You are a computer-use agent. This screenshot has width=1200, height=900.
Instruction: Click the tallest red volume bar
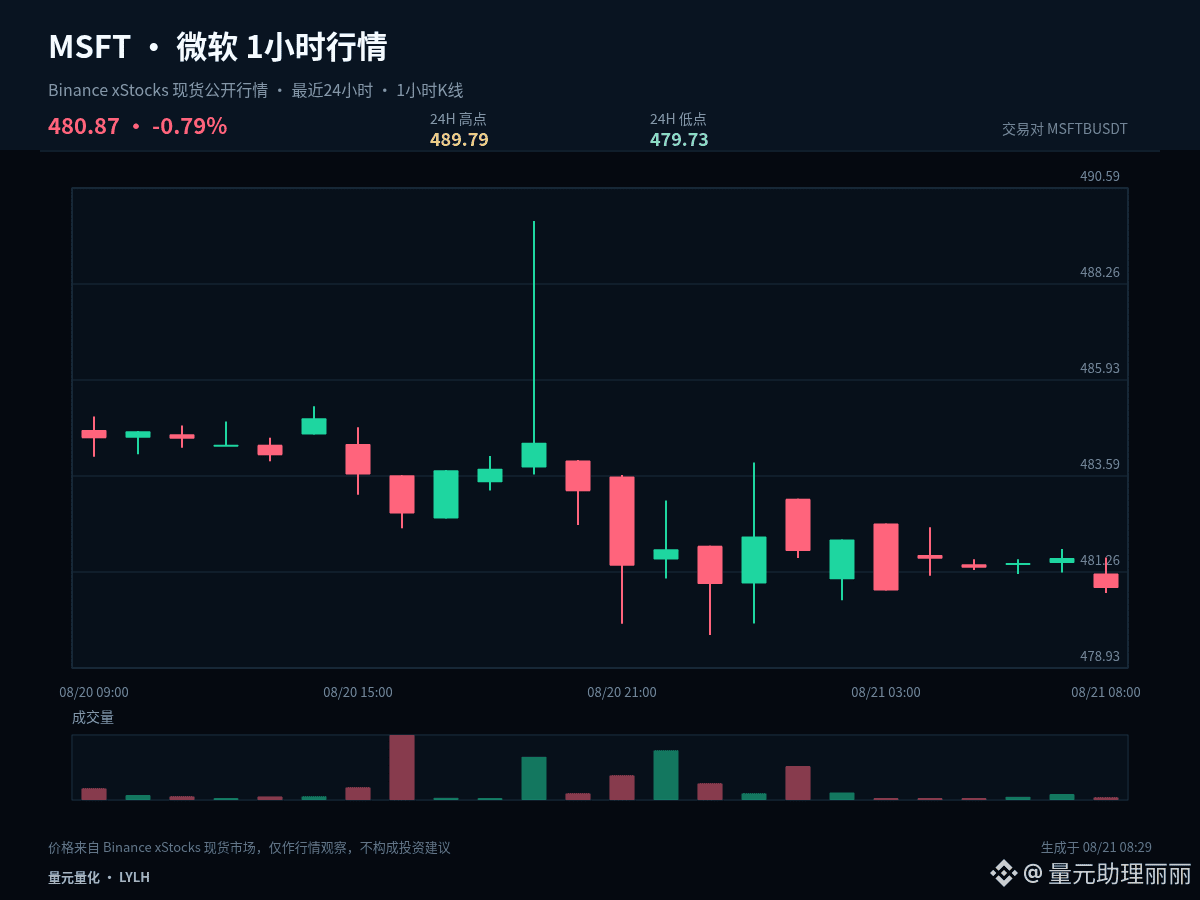(402, 767)
